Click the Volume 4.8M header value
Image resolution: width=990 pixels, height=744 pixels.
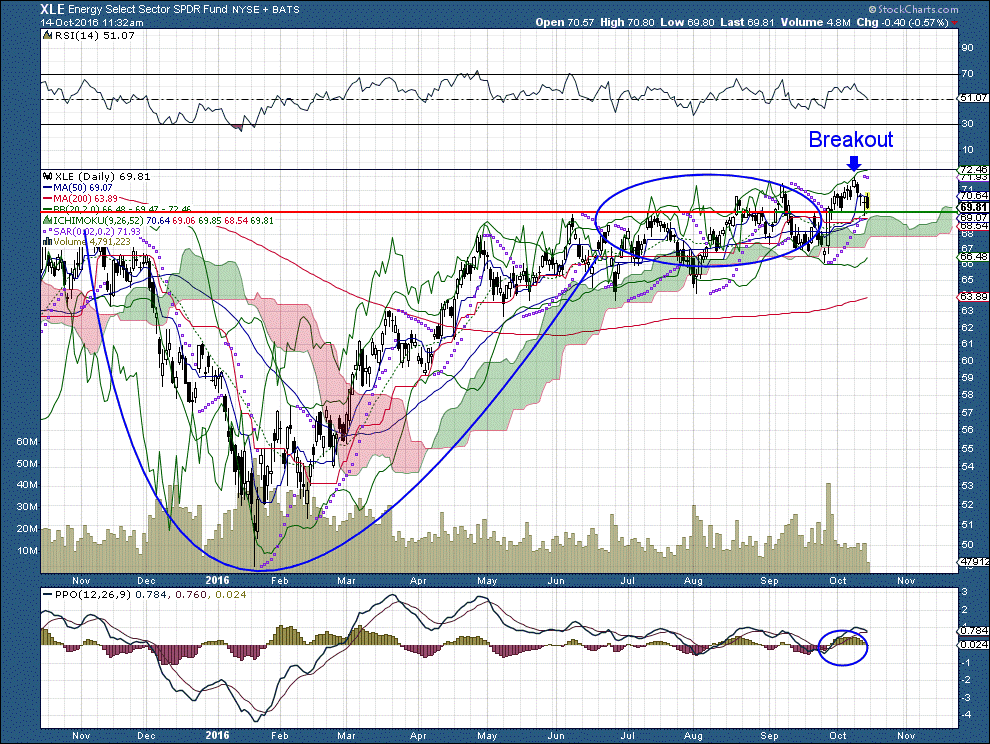(x=815, y=22)
